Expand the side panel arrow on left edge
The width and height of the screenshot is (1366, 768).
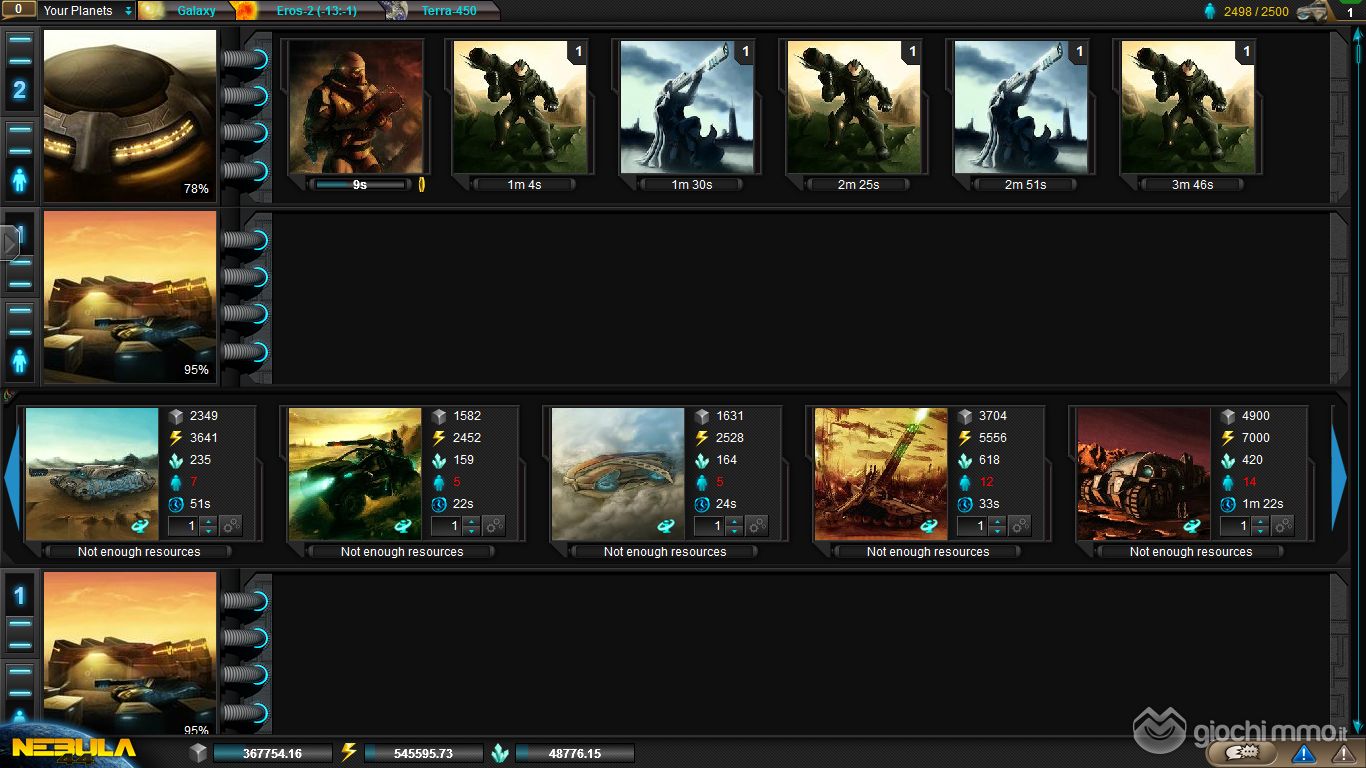pos(10,242)
